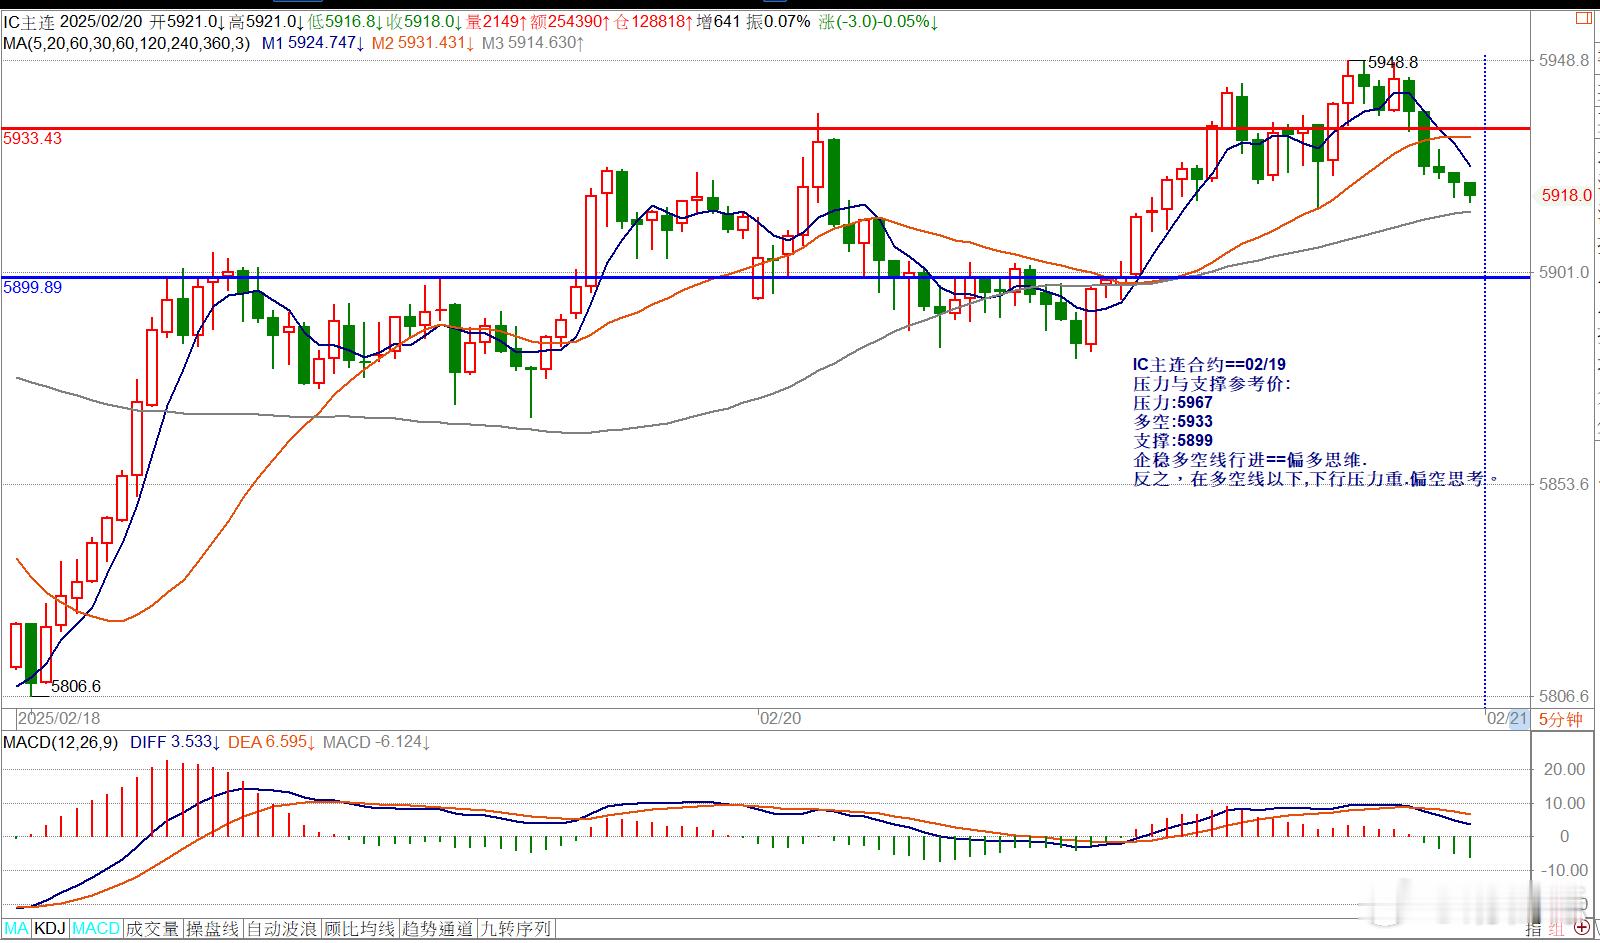1600x943 pixels.
Task: Click the 20.00 level on MACD axis
Action: click(x=1564, y=769)
